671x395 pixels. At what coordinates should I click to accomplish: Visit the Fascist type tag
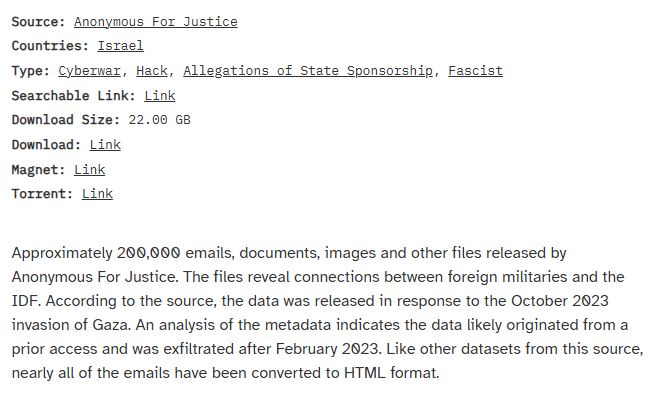coord(475,71)
